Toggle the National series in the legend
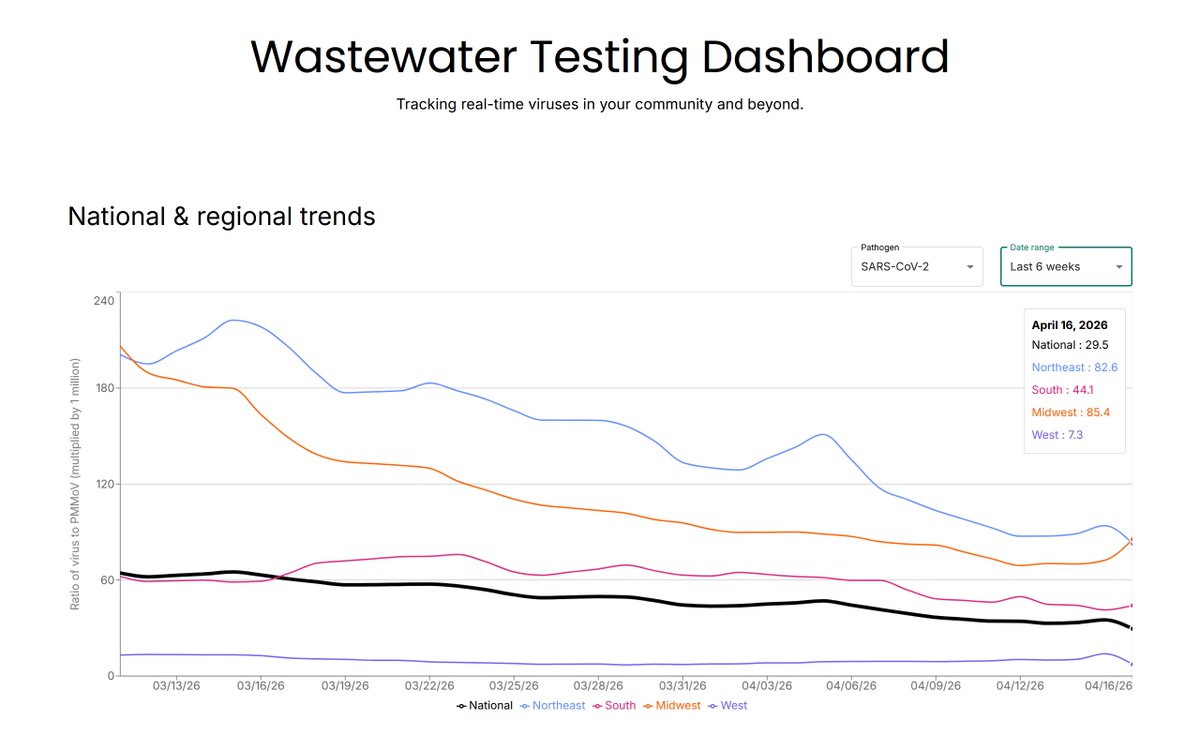The width and height of the screenshot is (1200, 750). [x=483, y=706]
